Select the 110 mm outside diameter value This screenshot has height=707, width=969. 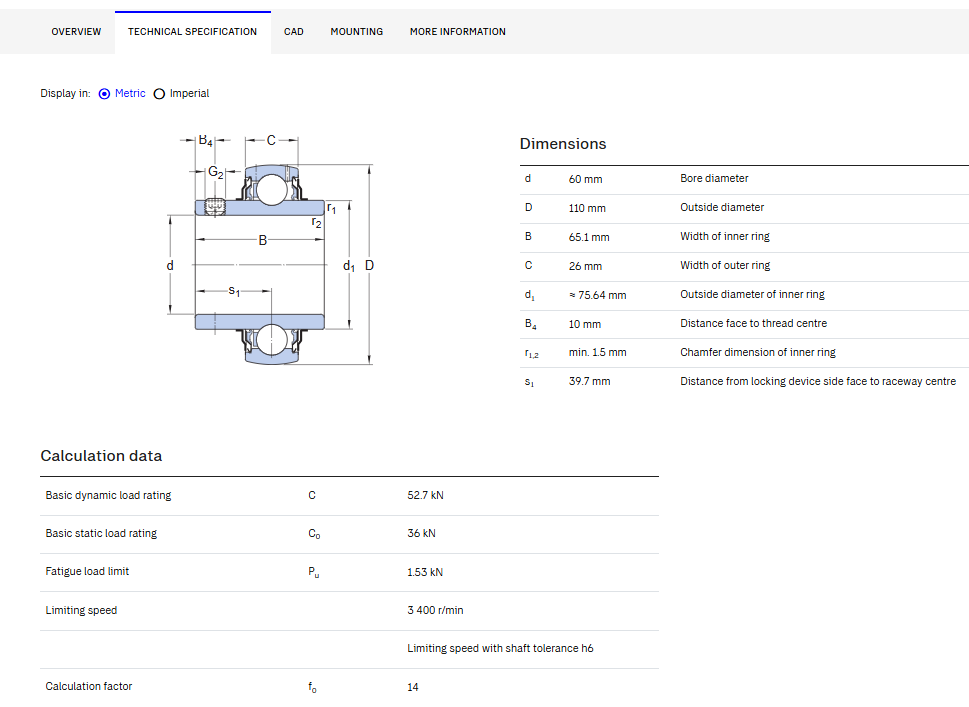pos(587,208)
